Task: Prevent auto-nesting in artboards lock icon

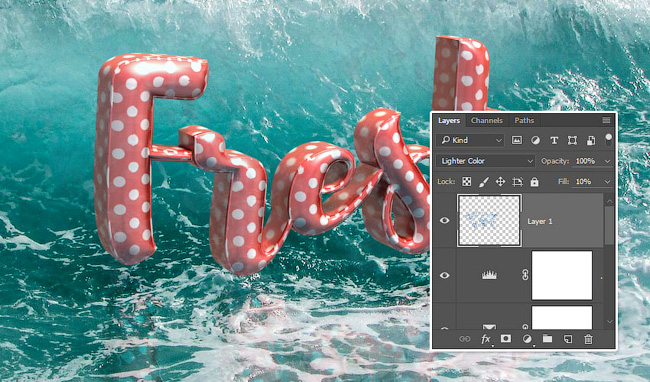Action: (517, 181)
